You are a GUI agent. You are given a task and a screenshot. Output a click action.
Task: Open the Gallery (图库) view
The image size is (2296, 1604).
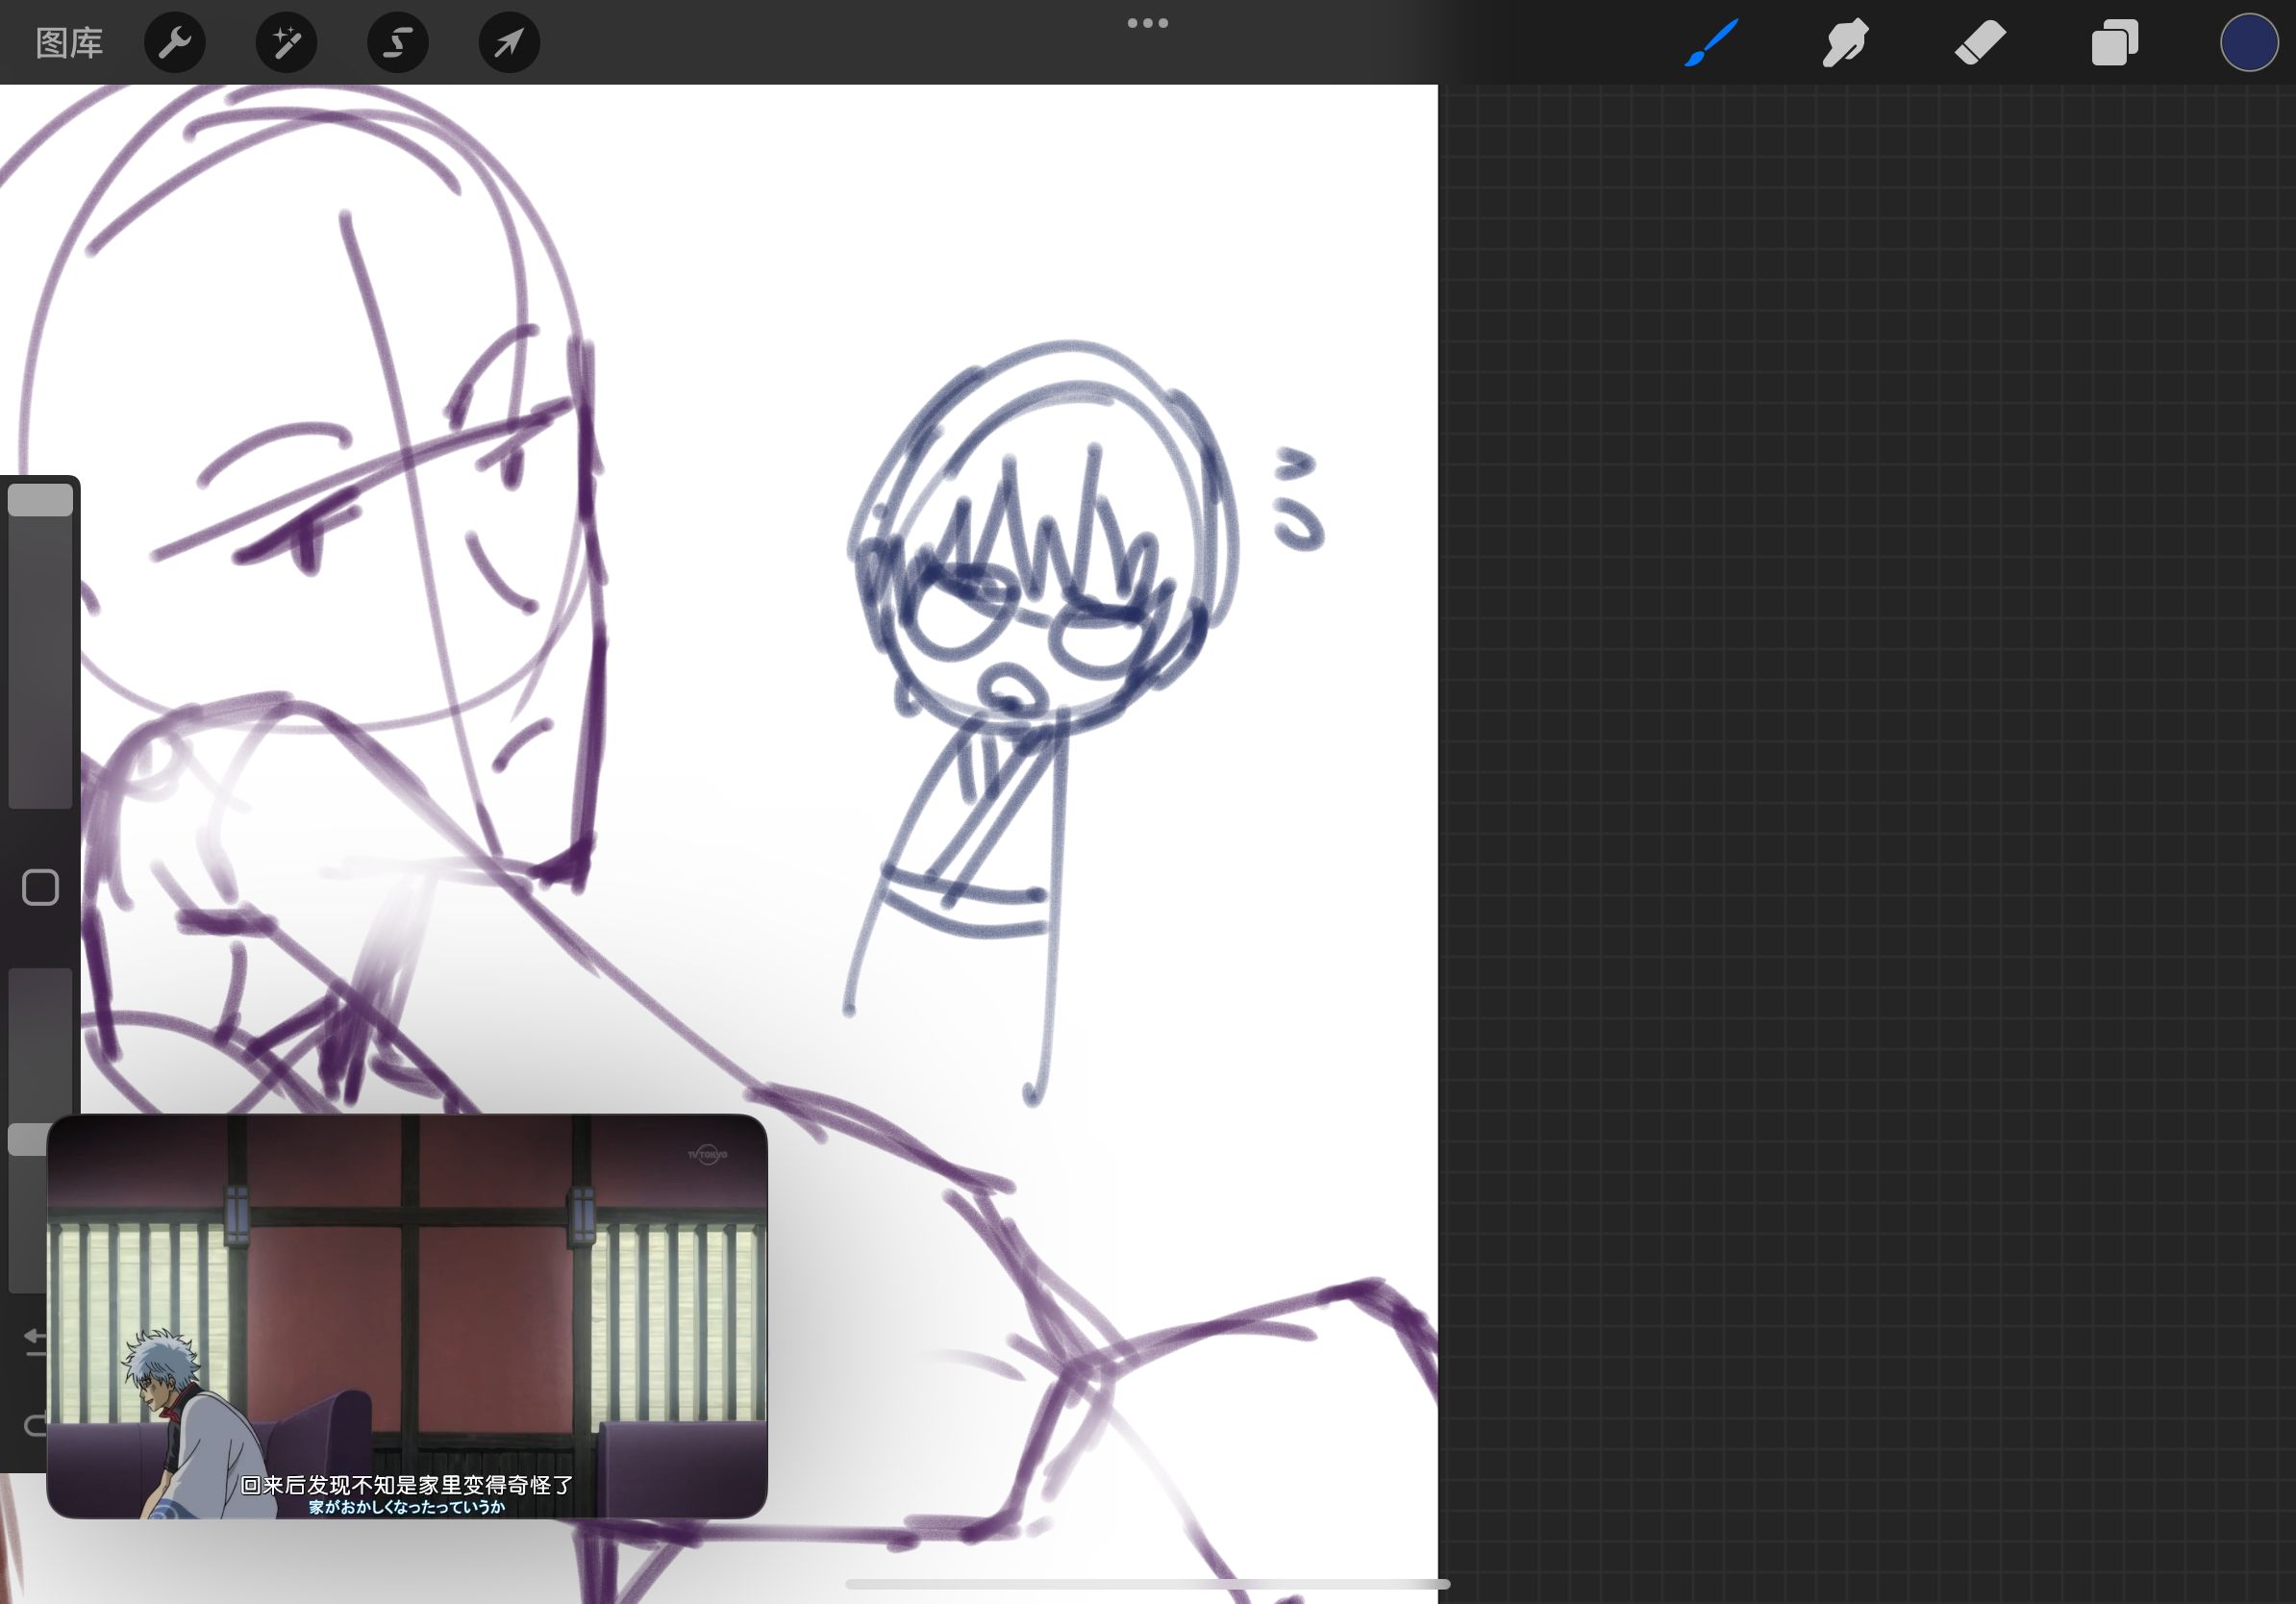pos(69,43)
